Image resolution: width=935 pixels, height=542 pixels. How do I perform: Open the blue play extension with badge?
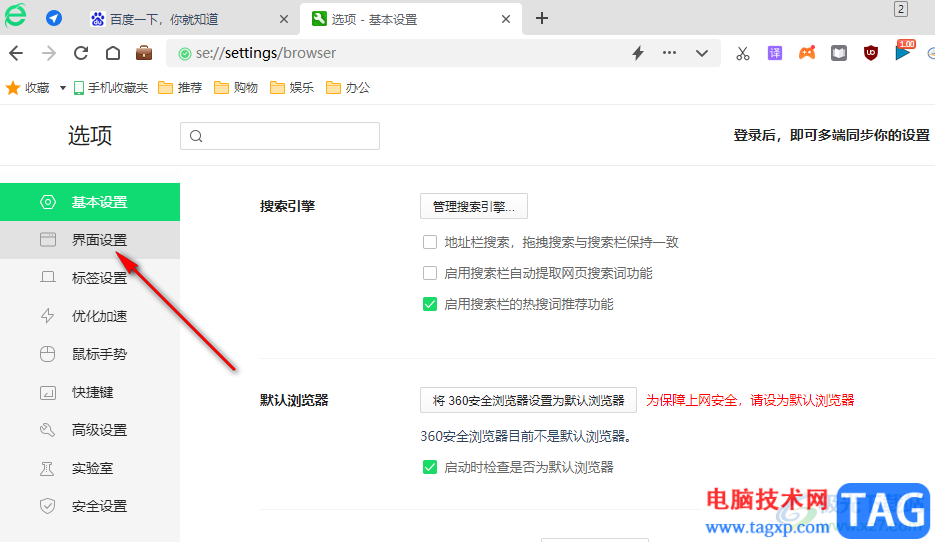(x=904, y=51)
